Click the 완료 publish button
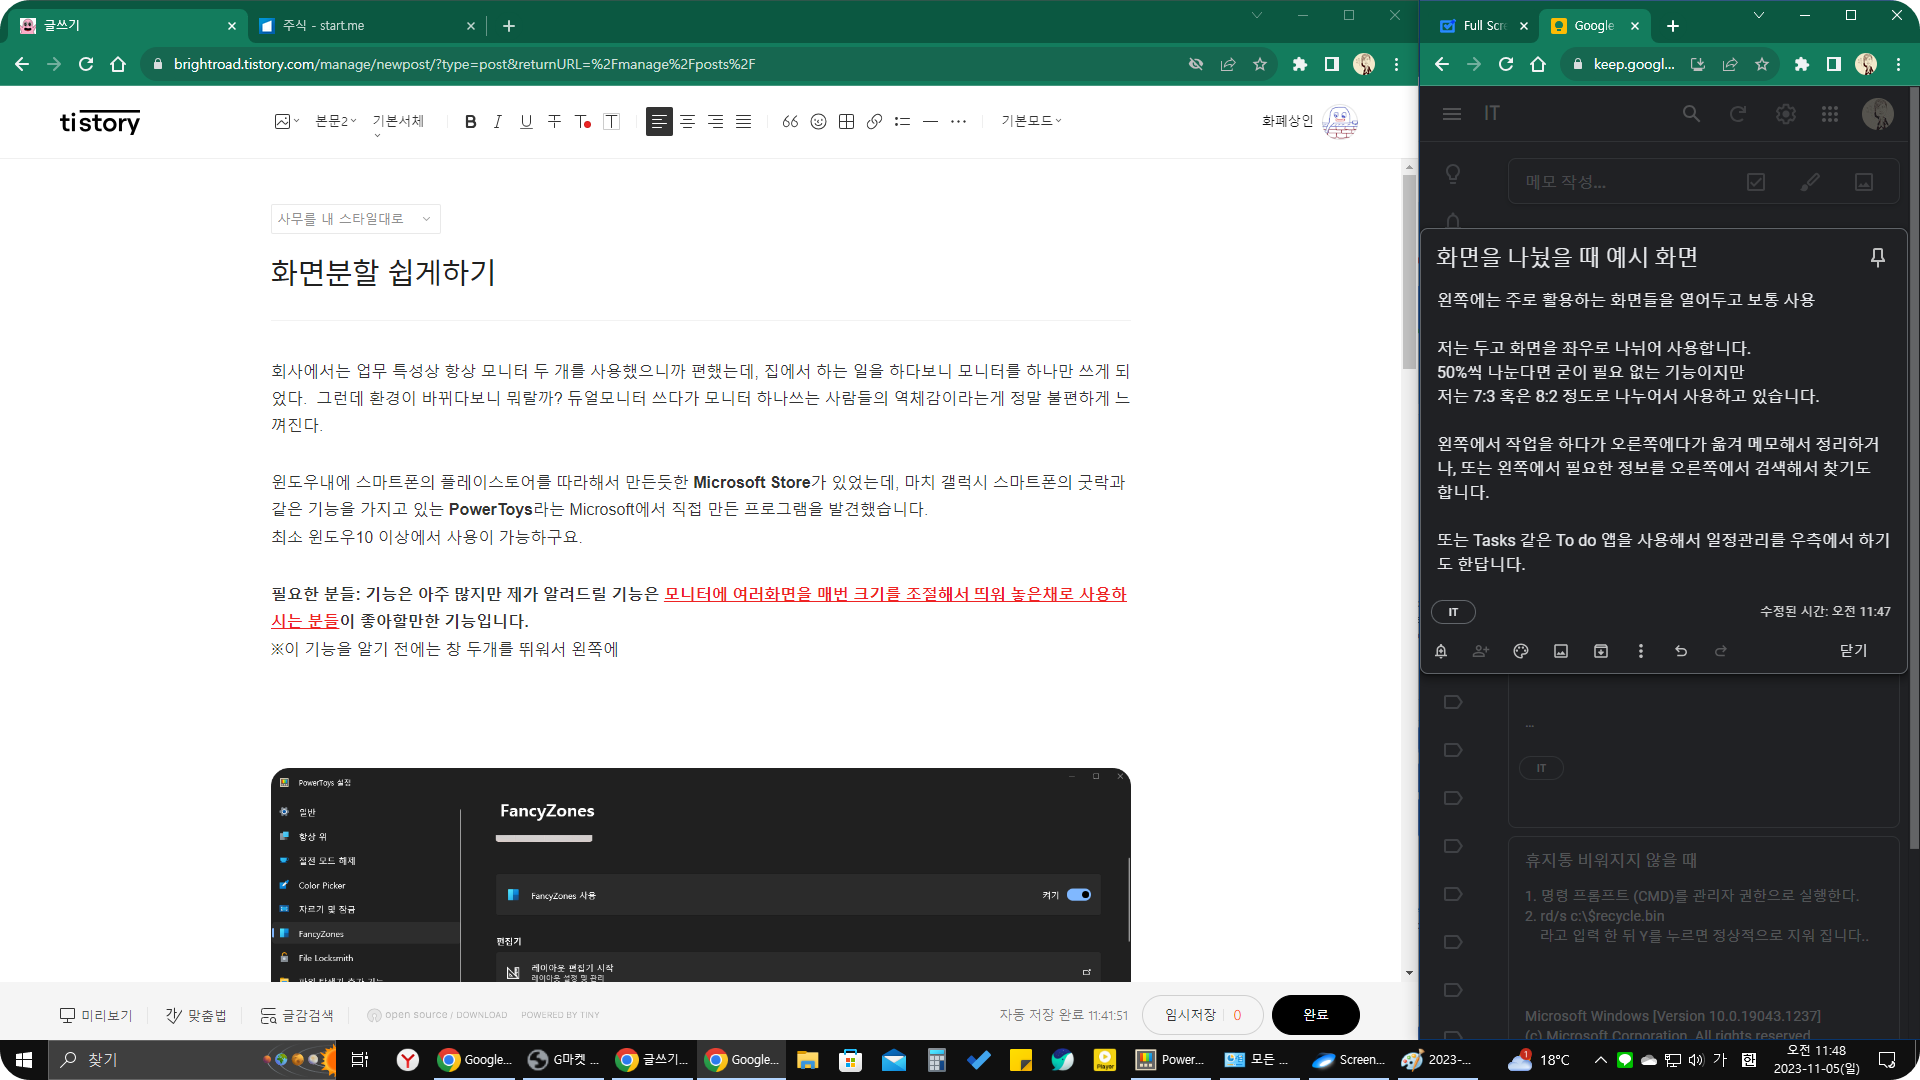The height and width of the screenshot is (1080, 1920). 1315,1015
